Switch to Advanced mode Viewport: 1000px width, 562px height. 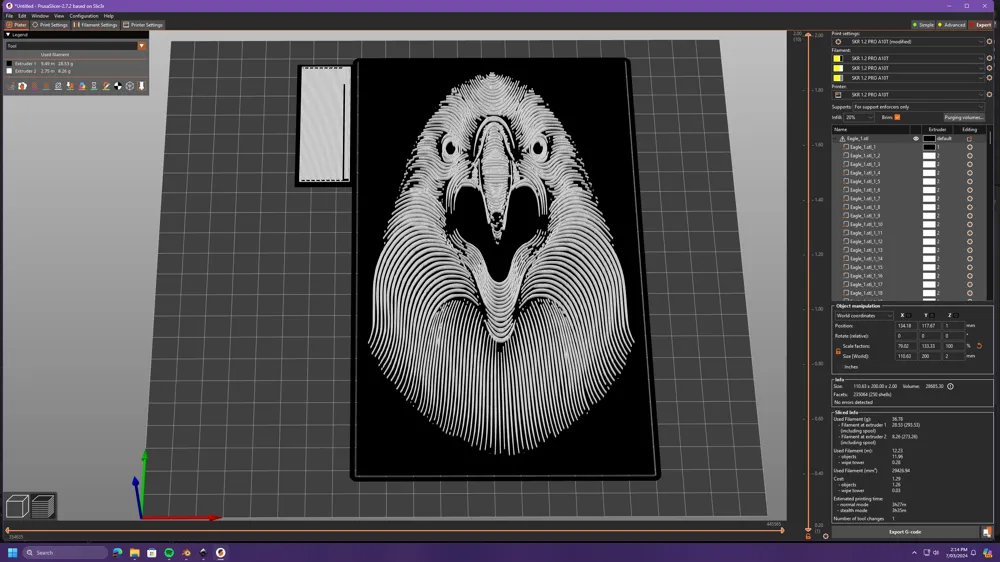click(952, 25)
